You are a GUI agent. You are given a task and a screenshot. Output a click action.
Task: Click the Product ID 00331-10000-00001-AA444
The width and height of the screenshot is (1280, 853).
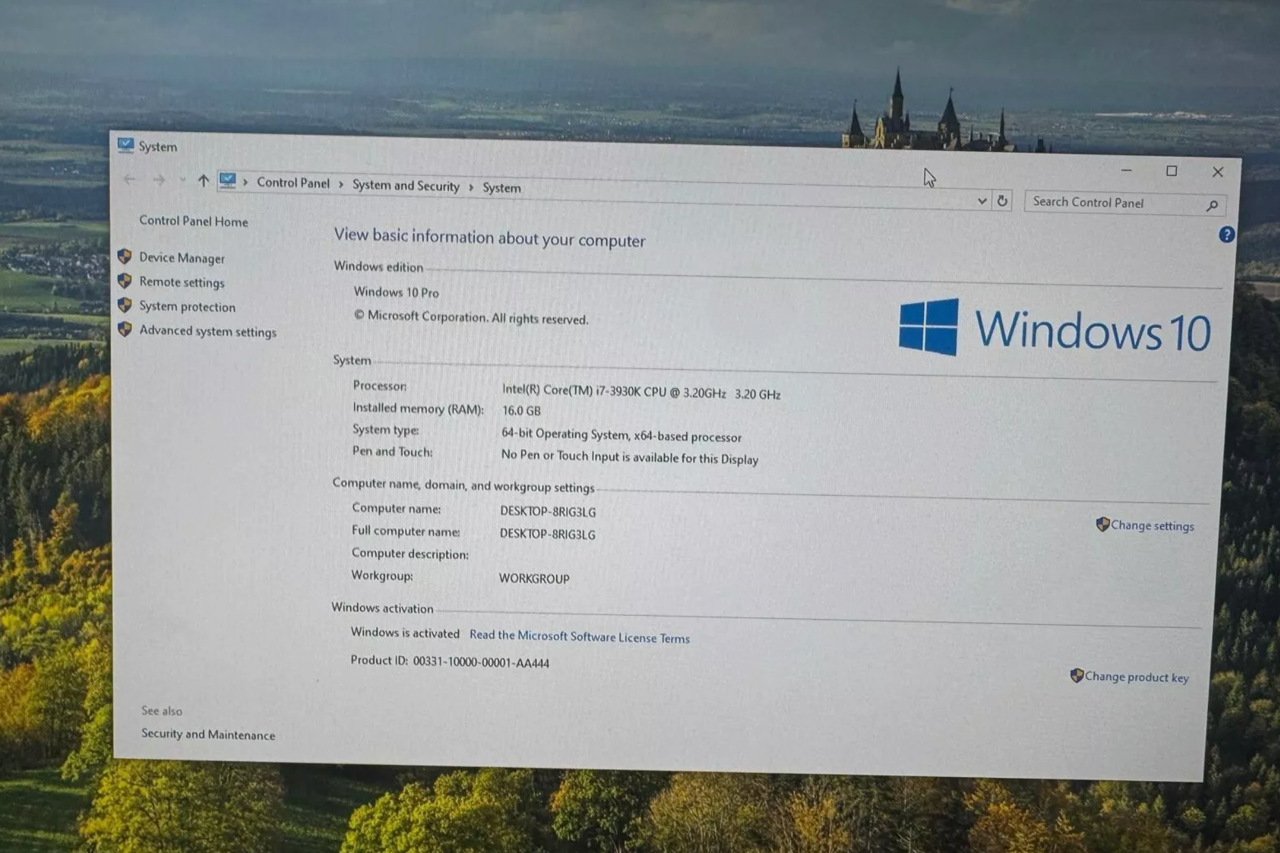click(450, 662)
